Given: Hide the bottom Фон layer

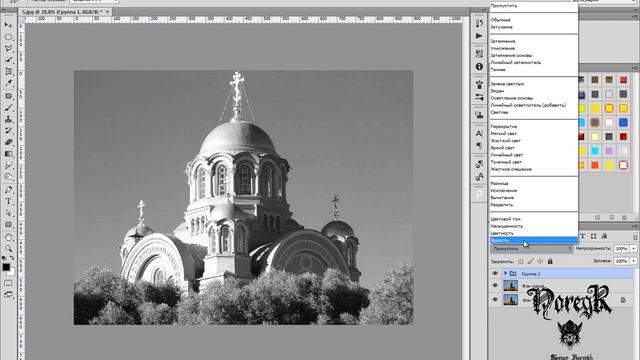Looking at the screenshot, I should (x=495, y=300).
